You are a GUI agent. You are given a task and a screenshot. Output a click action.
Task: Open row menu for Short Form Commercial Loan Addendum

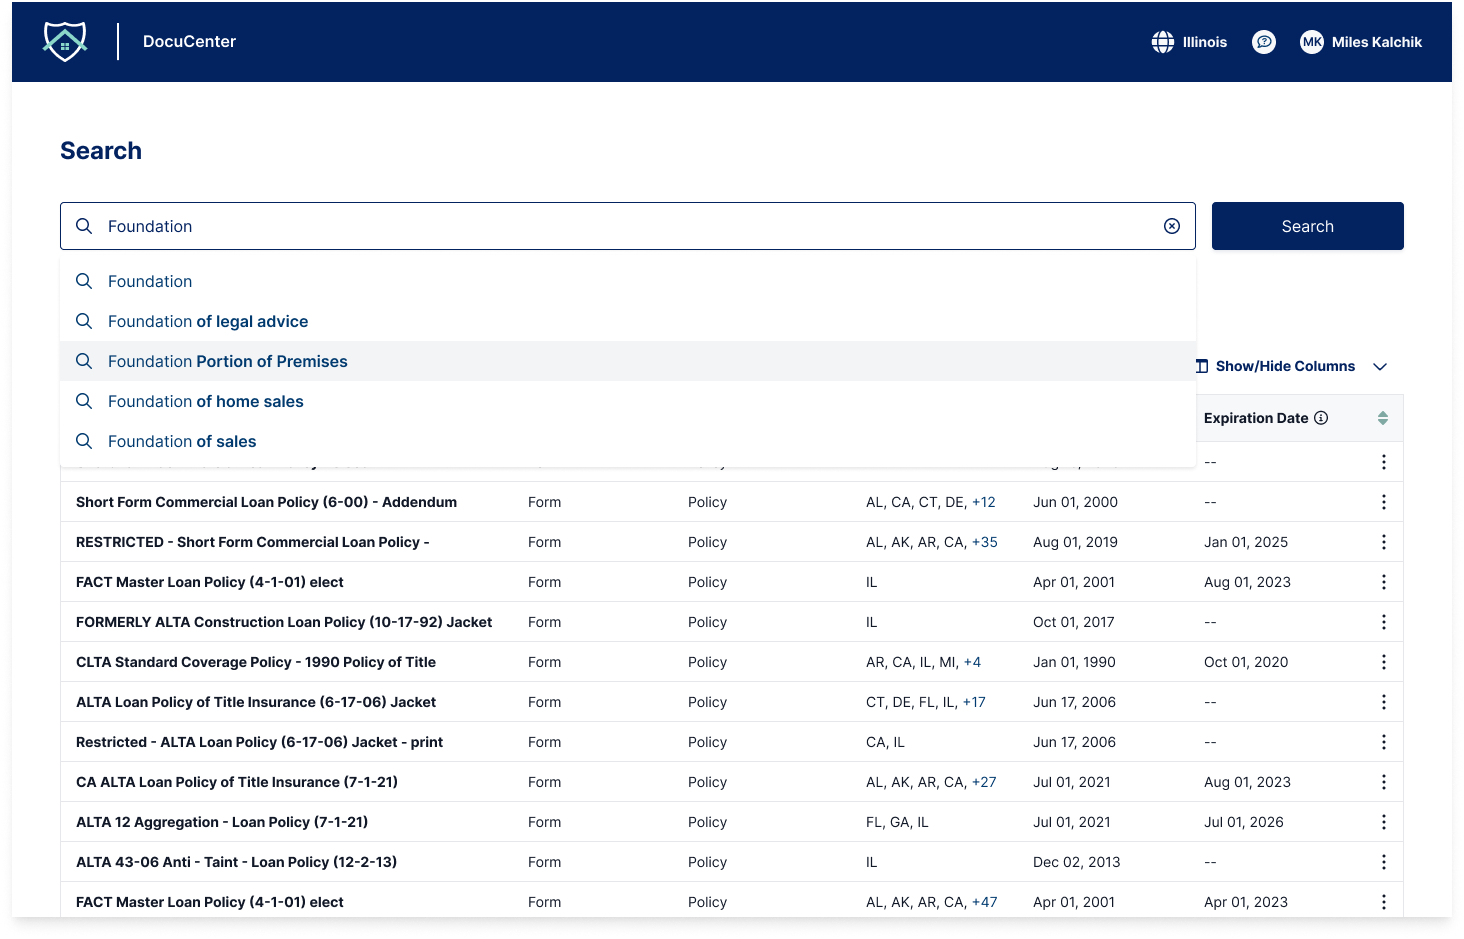click(x=1384, y=502)
